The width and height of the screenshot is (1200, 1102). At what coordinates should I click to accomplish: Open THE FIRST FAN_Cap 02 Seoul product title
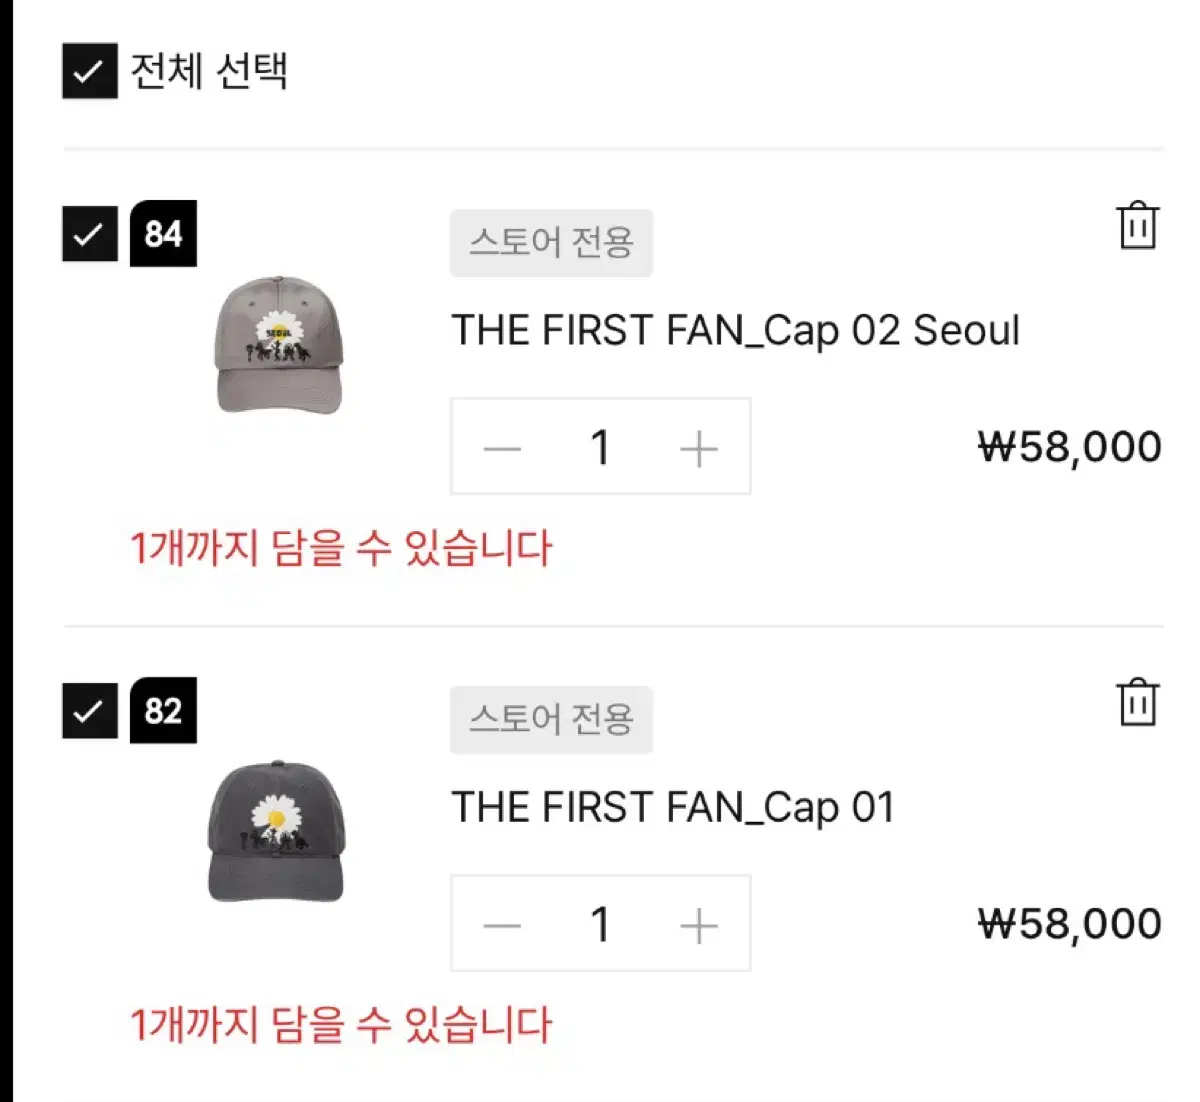point(735,331)
